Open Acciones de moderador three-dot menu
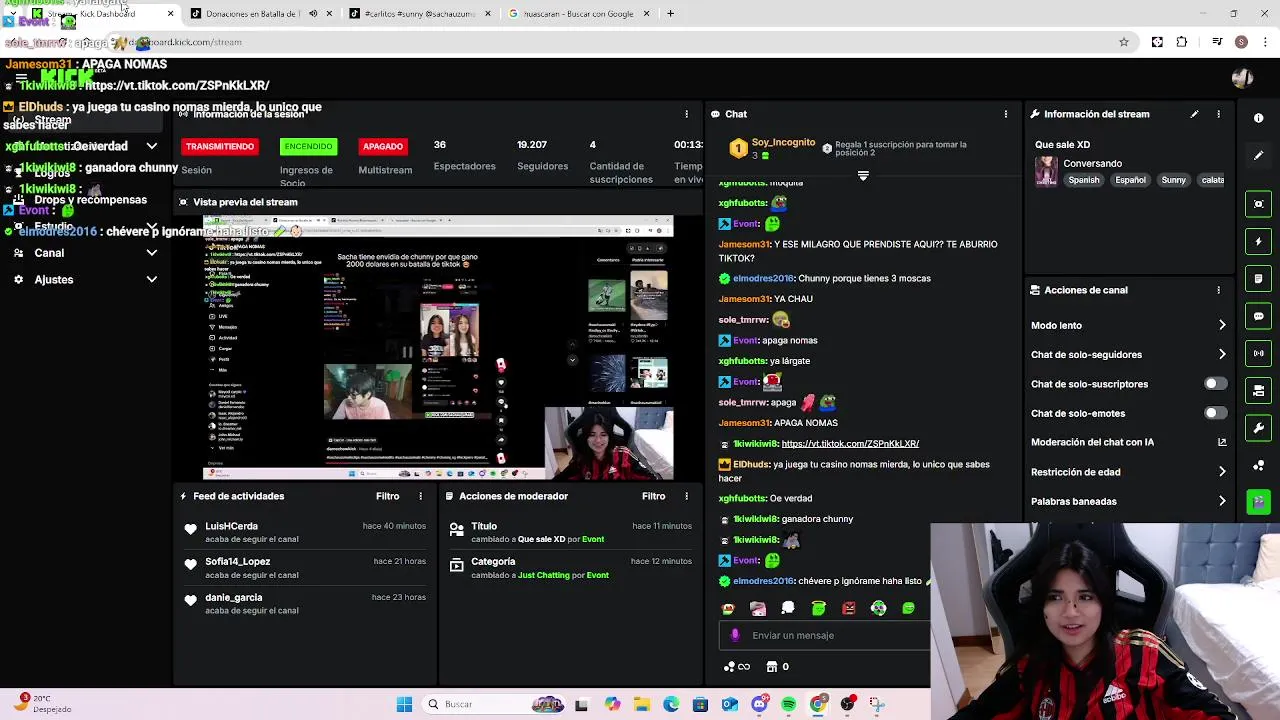Viewport: 1280px width, 720px height. point(686,496)
